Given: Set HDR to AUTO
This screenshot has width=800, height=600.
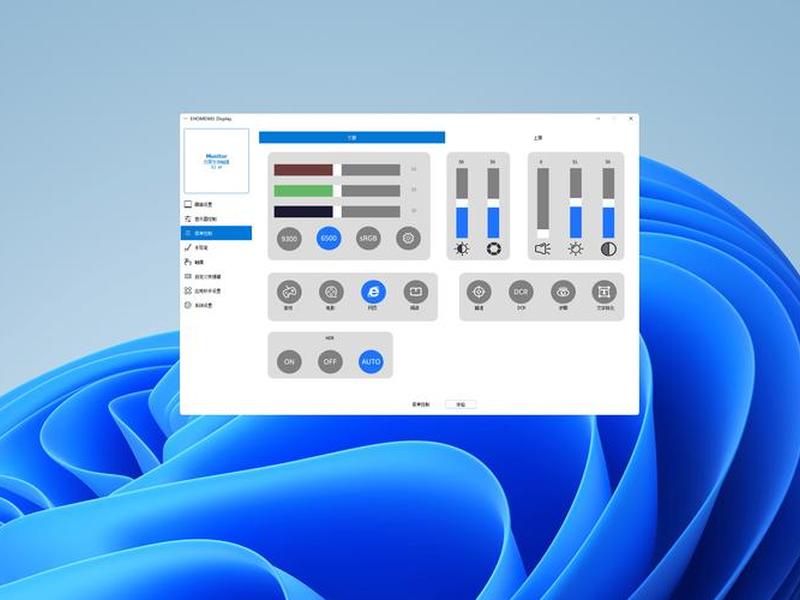Looking at the screenshot, I should click(371, 362).
